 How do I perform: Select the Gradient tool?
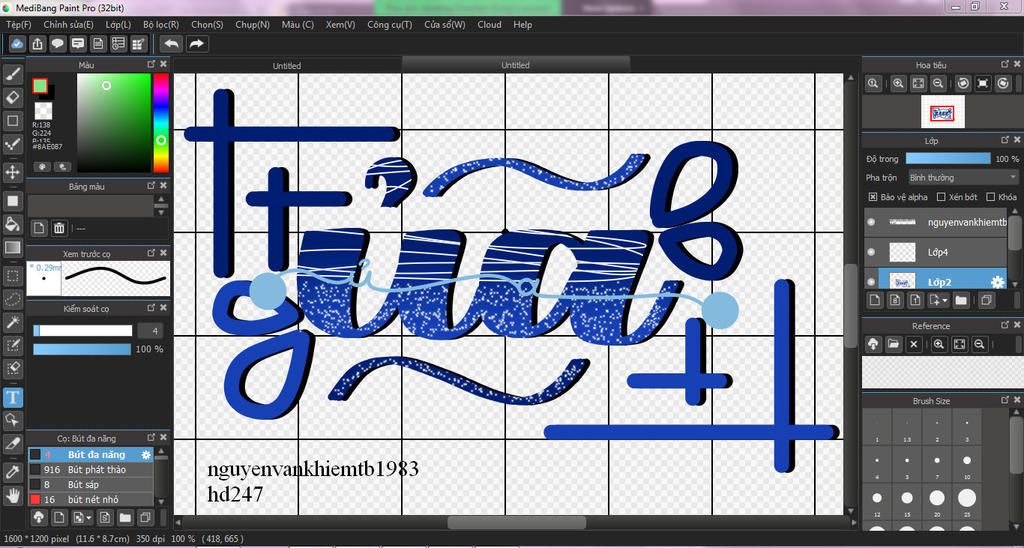(12, 248)
